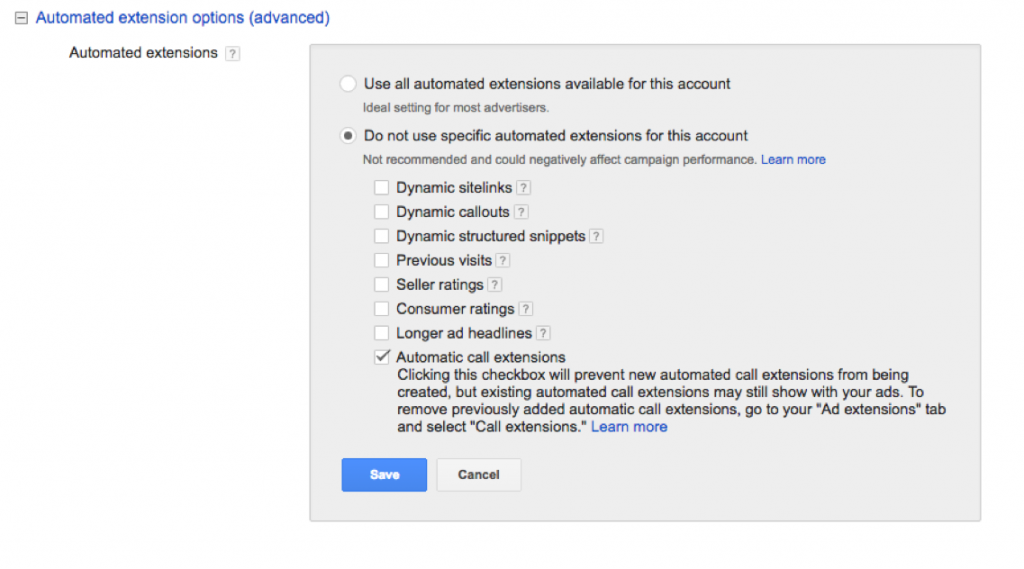Open help icon for Dynamic callouts
The image size is (1024, 569).
(521, 212)
